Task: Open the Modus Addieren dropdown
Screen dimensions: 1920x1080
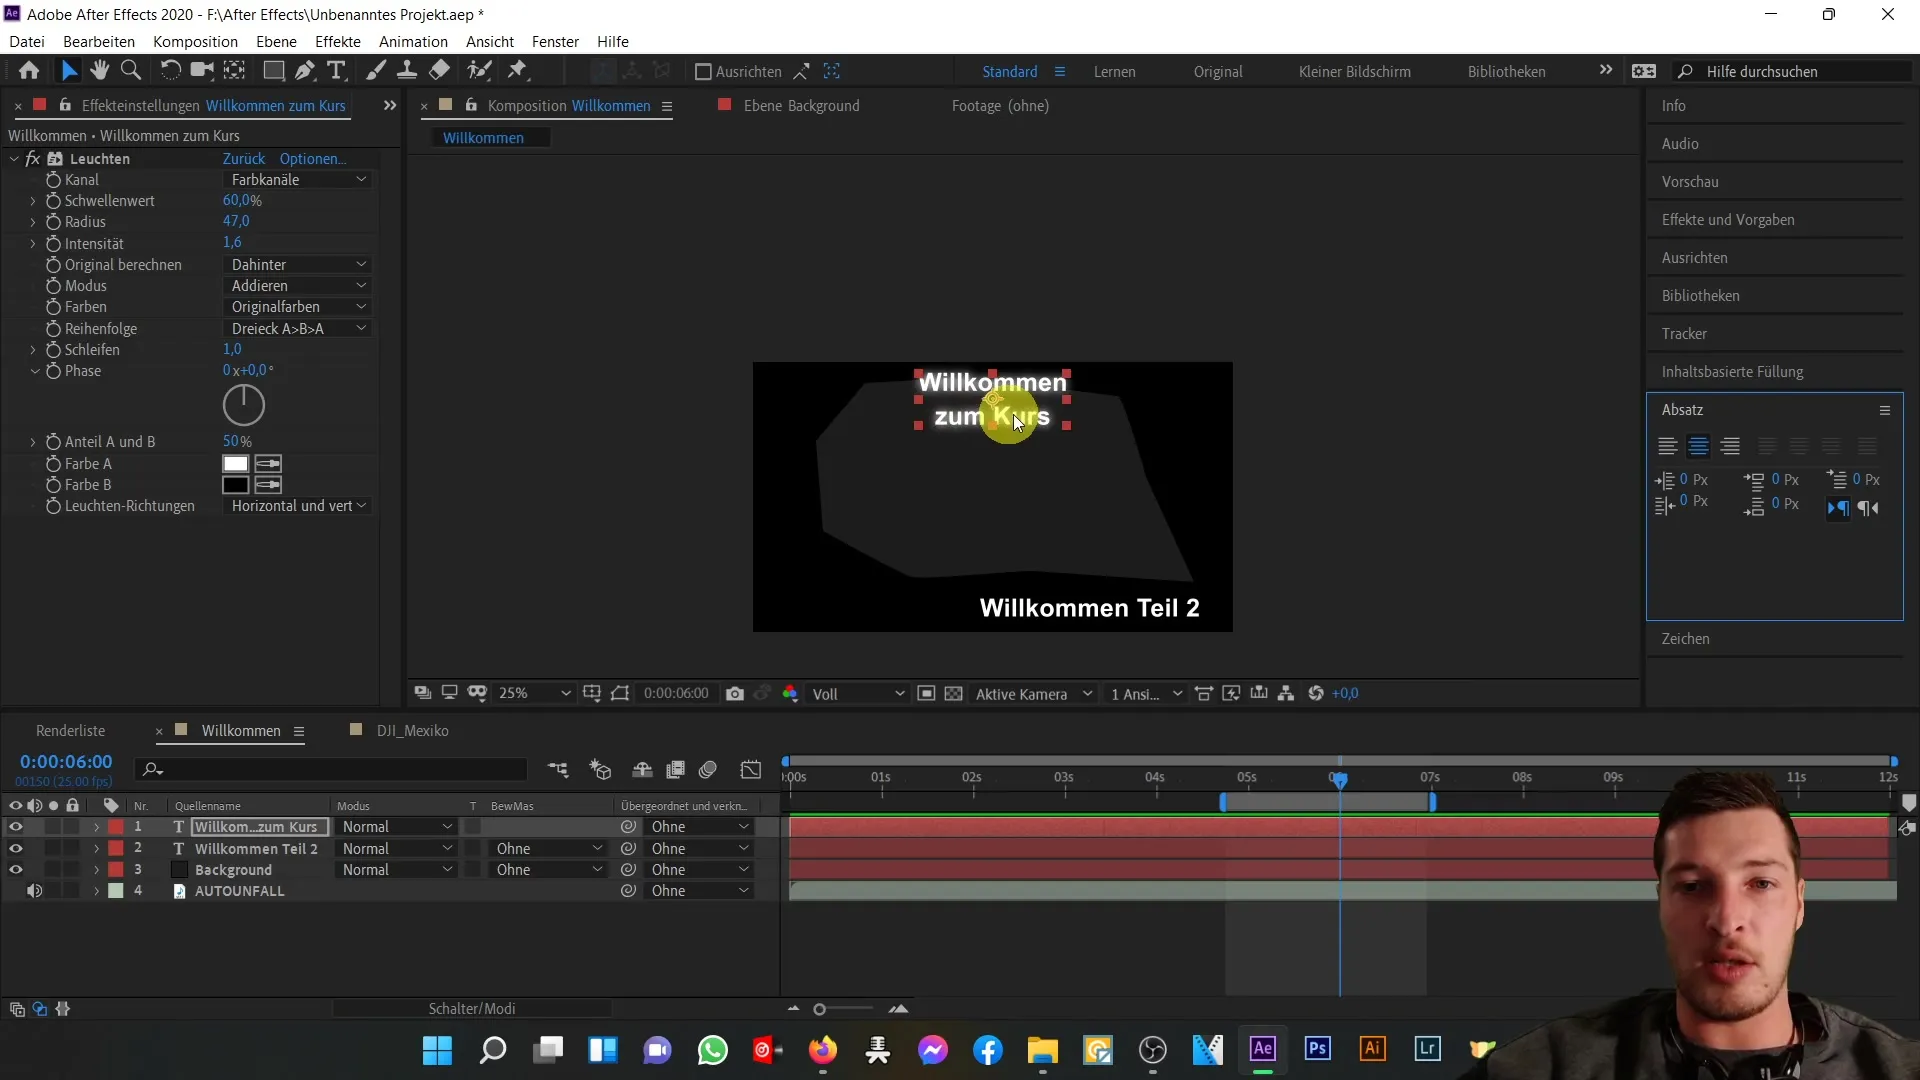Action: (x=298, y=286)
